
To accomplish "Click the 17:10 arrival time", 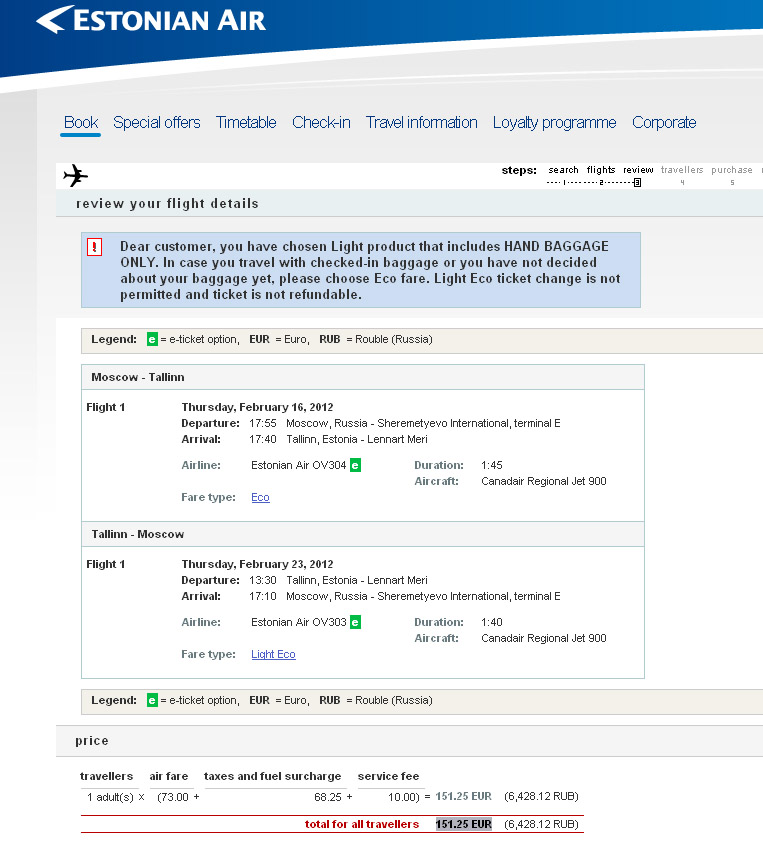I will pos(263,596).
